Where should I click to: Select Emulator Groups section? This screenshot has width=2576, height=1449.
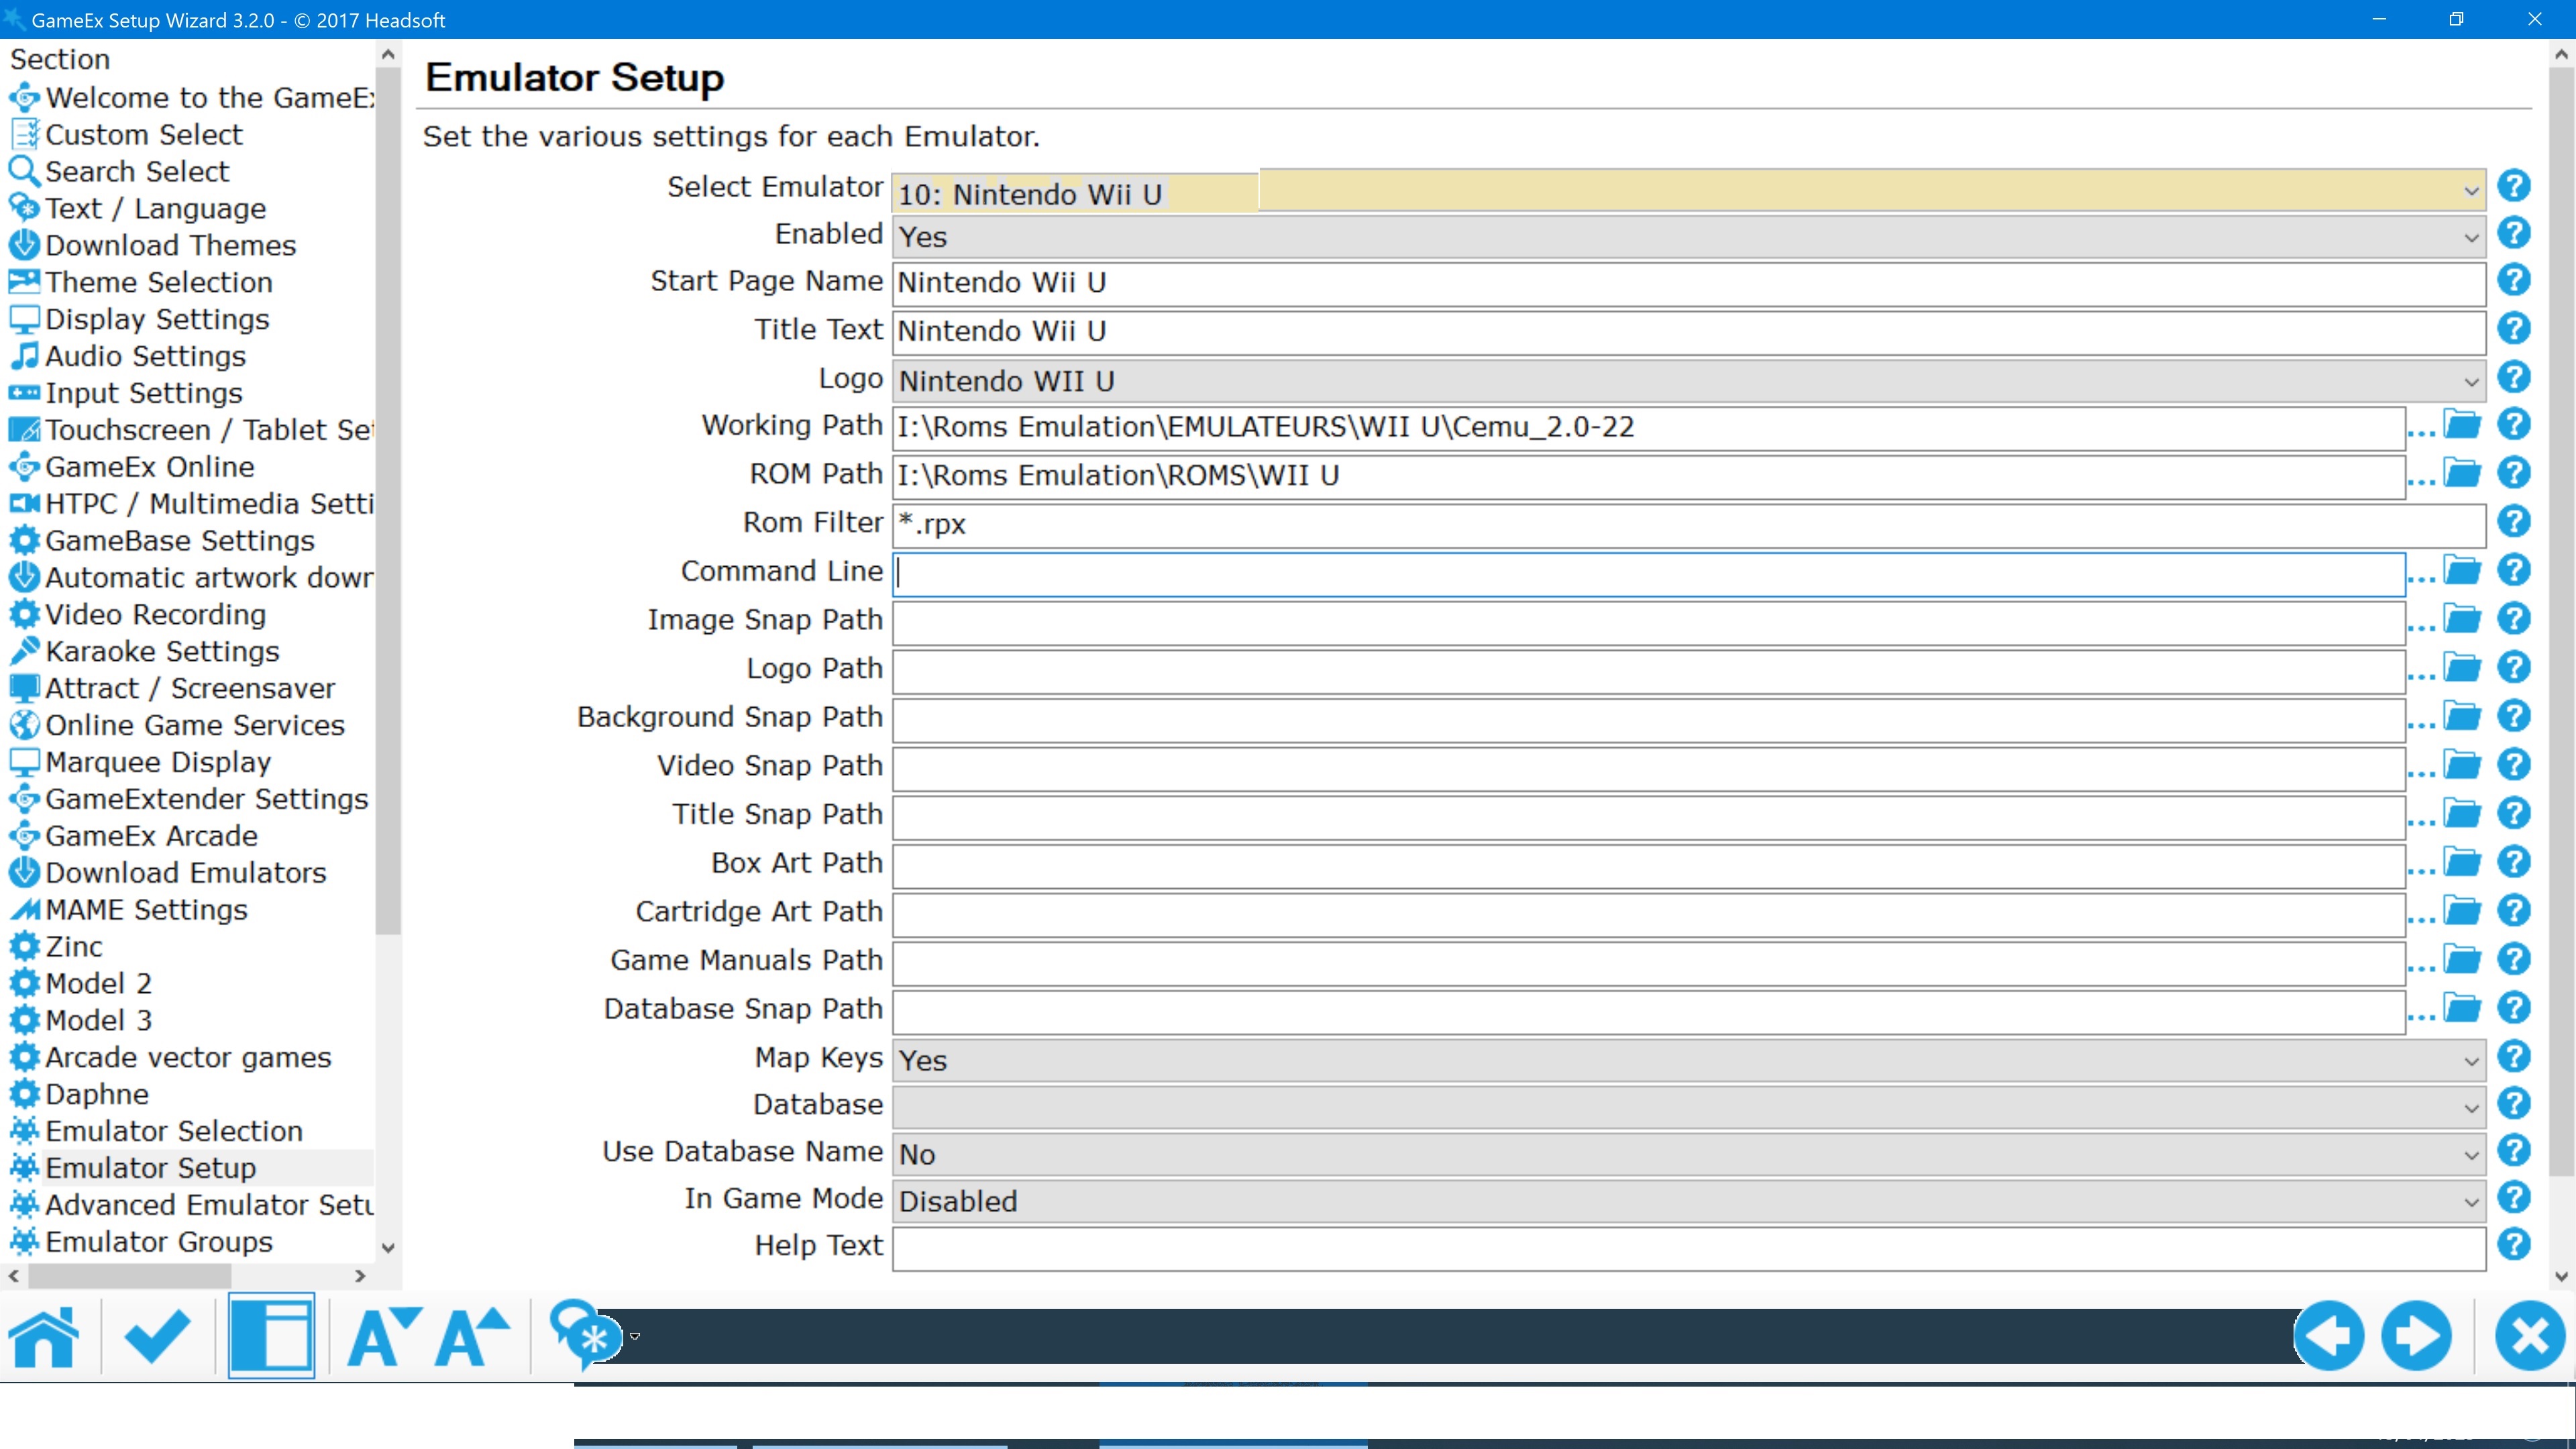[x=159, y=1242]
